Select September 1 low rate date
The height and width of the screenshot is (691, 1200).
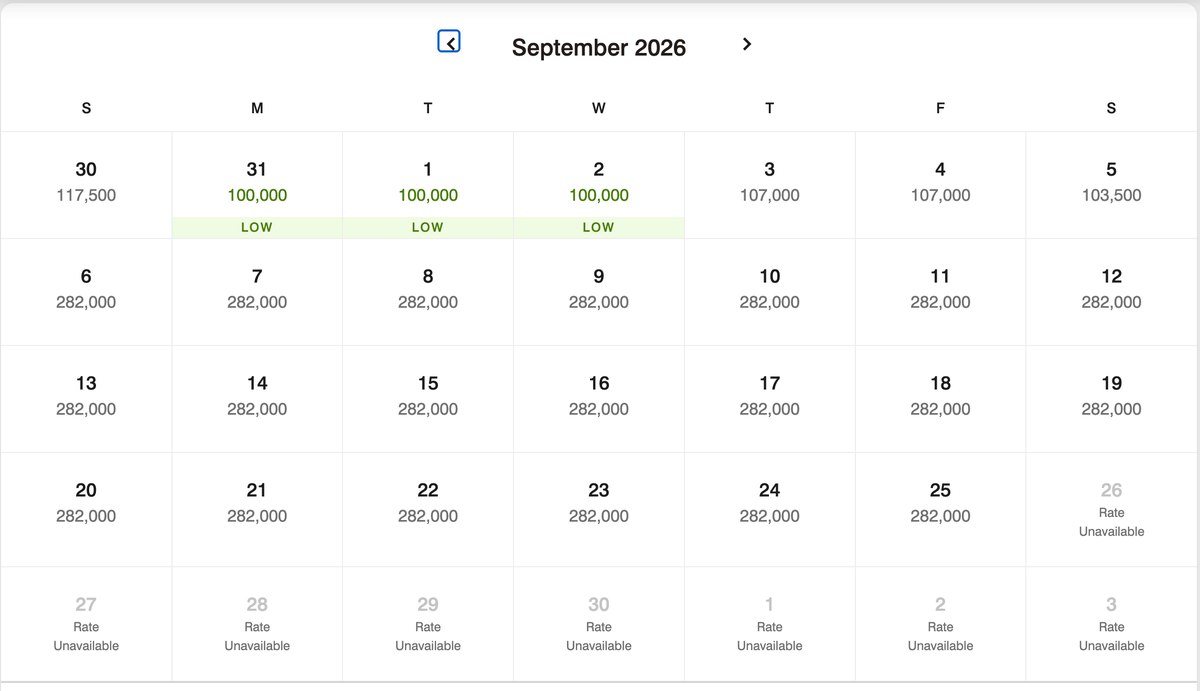pos(428,185)
